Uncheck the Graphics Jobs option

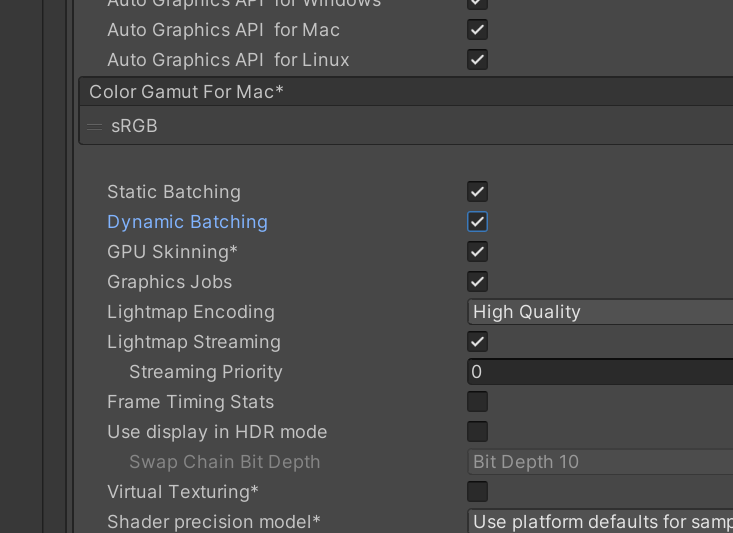[478, 282]
